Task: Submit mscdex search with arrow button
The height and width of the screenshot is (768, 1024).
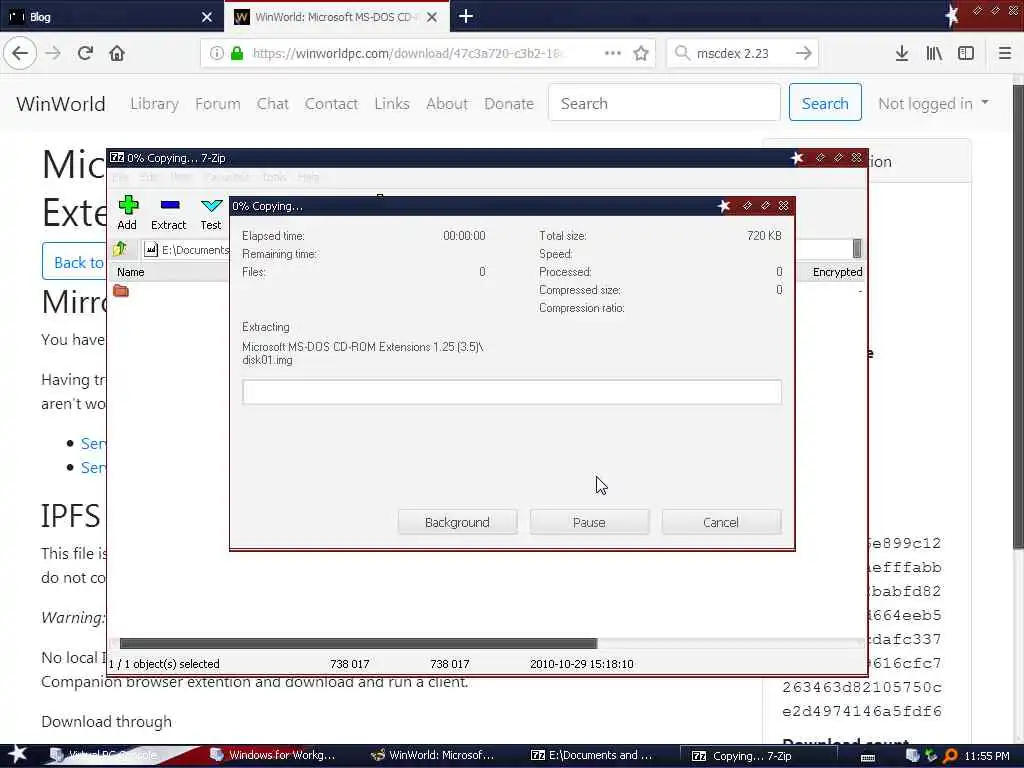Action: (x=804, y=53)
